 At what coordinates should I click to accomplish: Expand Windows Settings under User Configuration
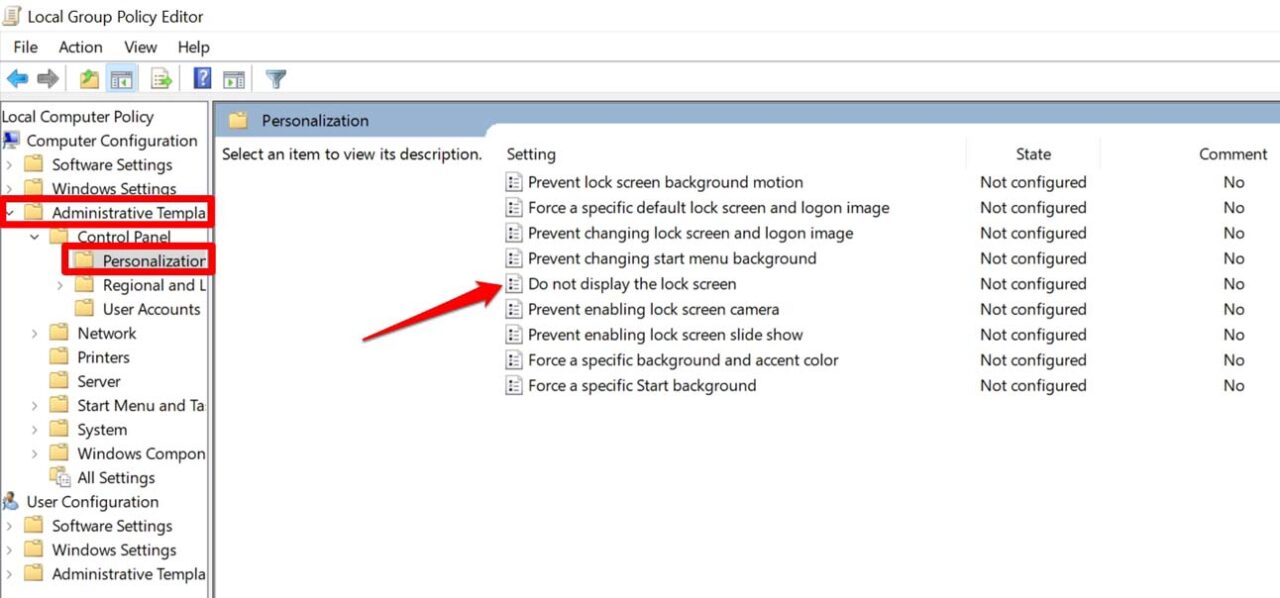click(9, 550)
